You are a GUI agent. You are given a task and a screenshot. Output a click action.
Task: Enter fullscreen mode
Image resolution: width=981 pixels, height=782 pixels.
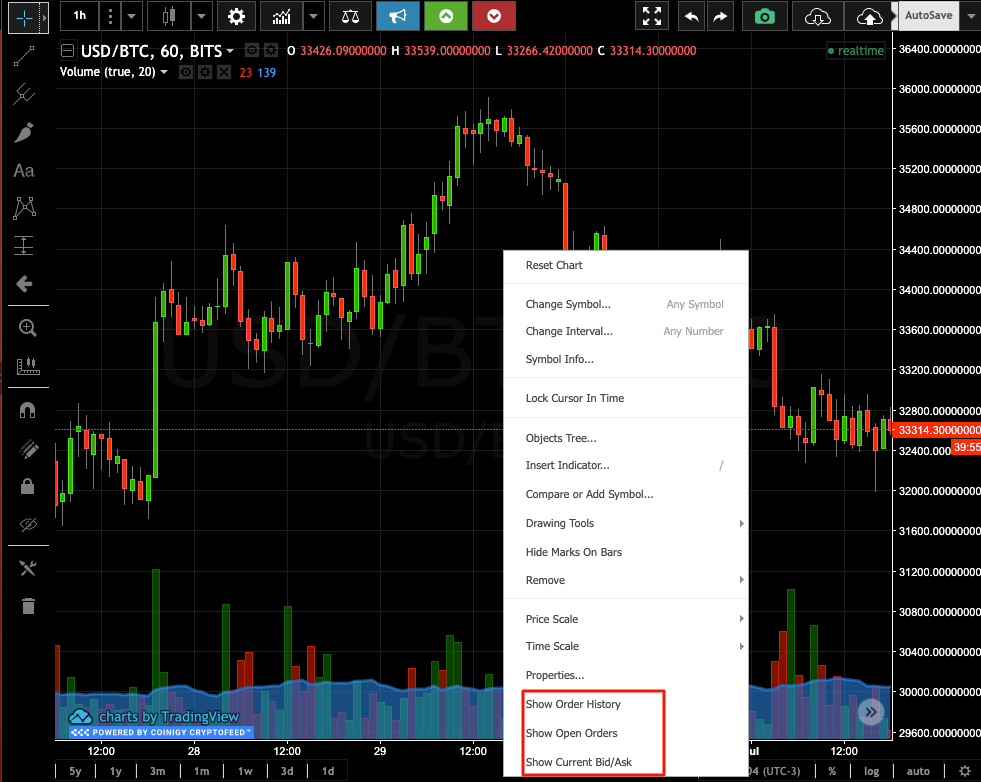[652, 16]
